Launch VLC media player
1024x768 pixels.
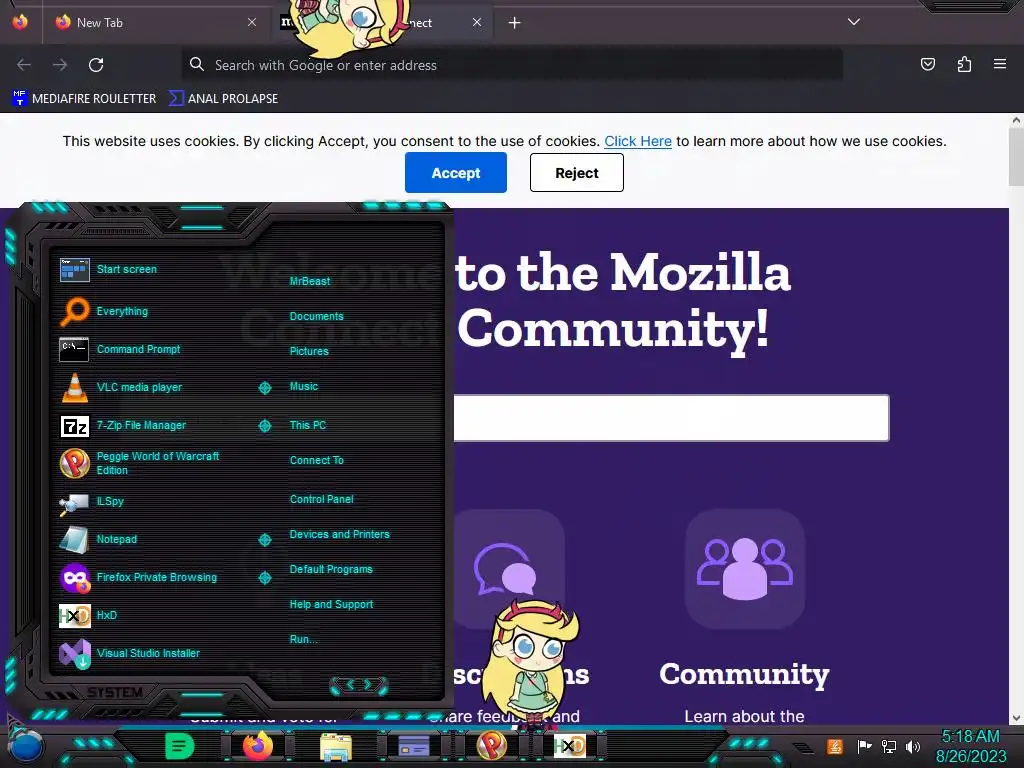pos(121,387)
